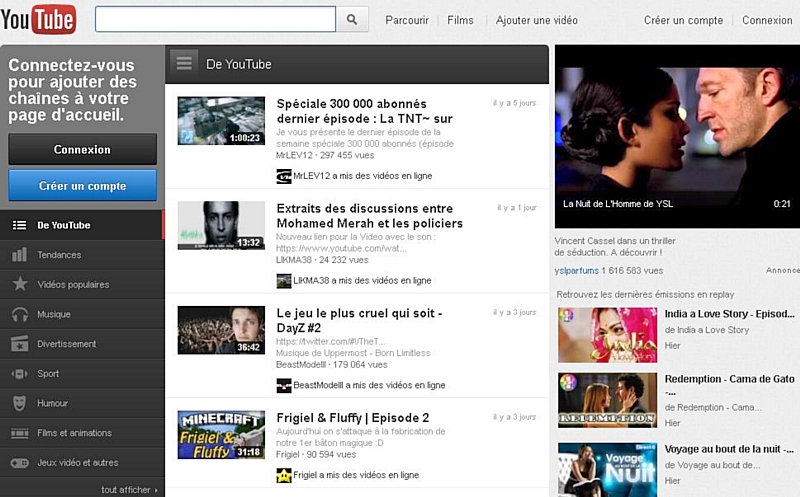Select Divertissement category

click(x=82, y=344)
